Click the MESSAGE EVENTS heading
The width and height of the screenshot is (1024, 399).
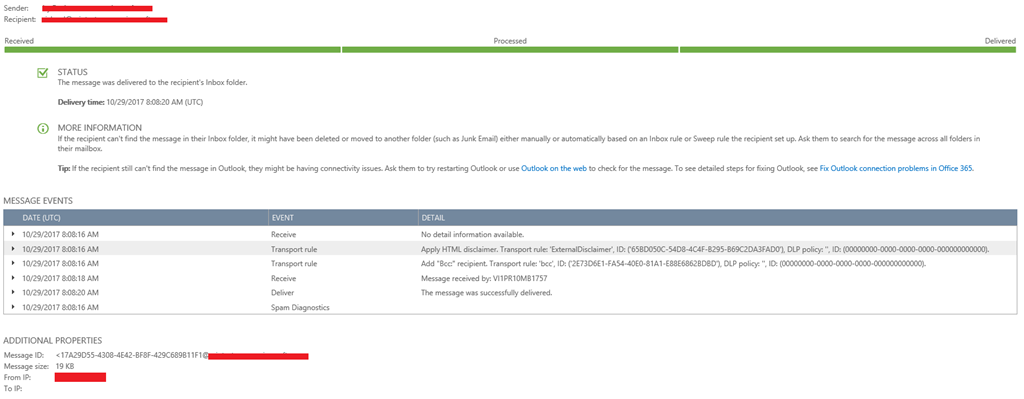pyautogui.click(x=39, y=200)
